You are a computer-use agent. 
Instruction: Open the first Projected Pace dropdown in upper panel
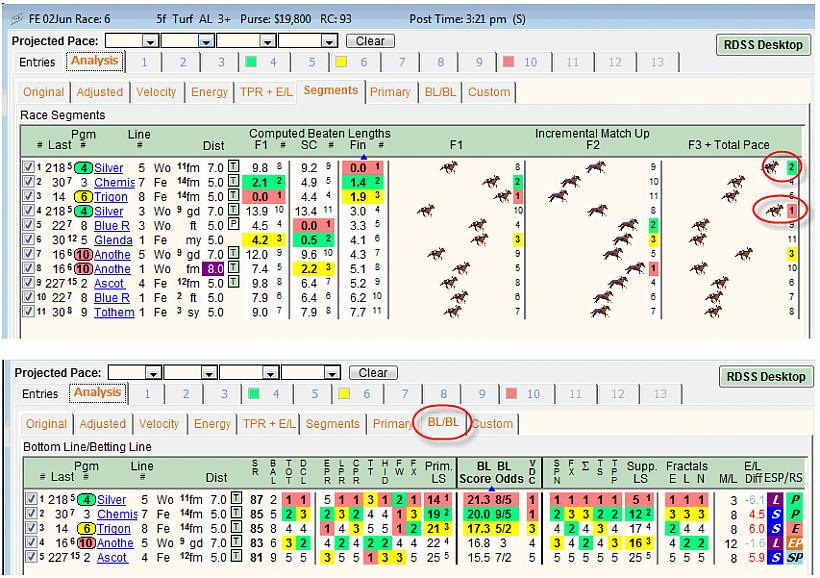click(x=151, y=41)
